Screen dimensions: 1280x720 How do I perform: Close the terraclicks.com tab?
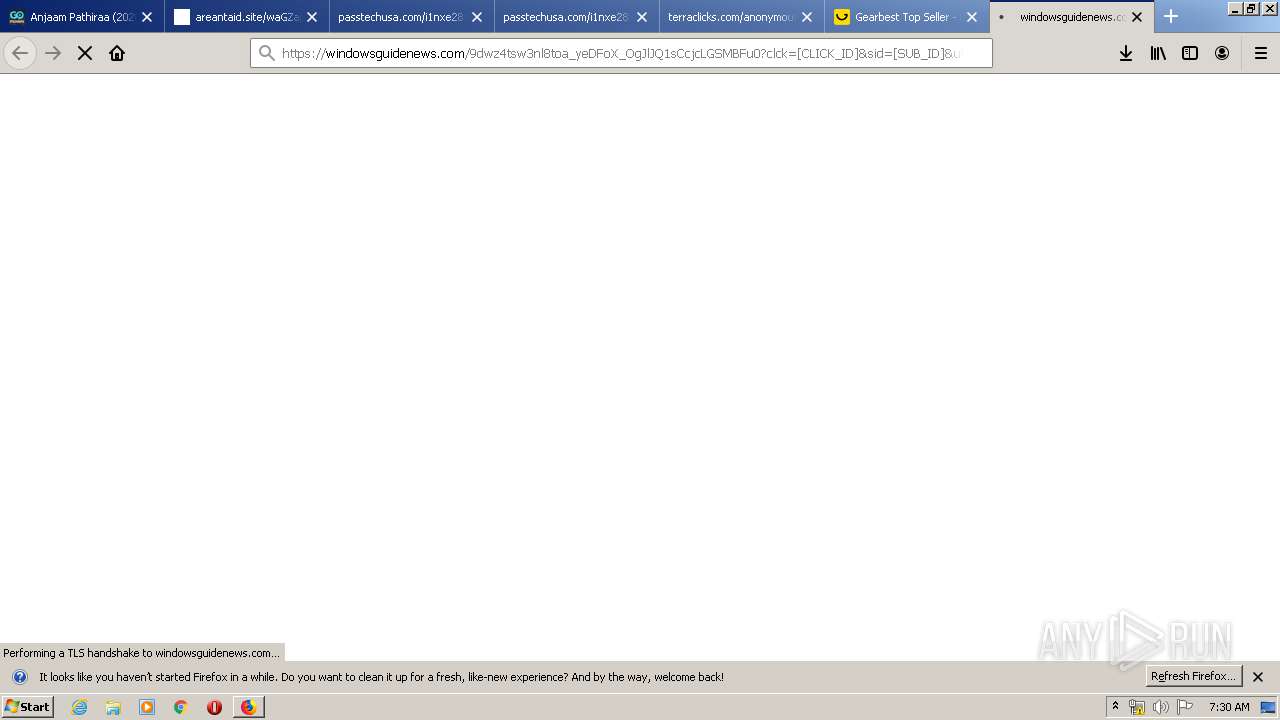point(807,17)
